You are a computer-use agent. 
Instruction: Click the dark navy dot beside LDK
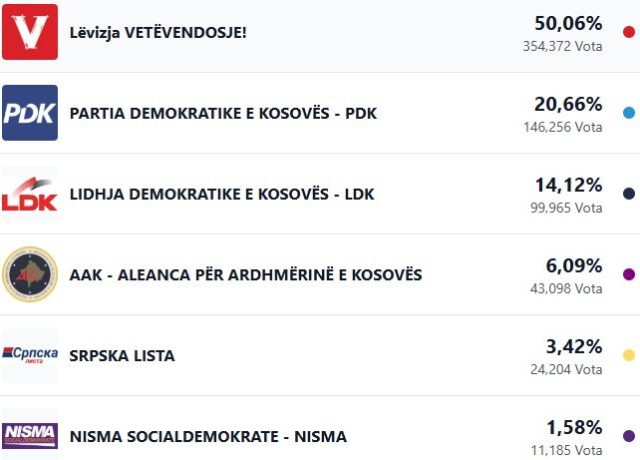[628, 194]
